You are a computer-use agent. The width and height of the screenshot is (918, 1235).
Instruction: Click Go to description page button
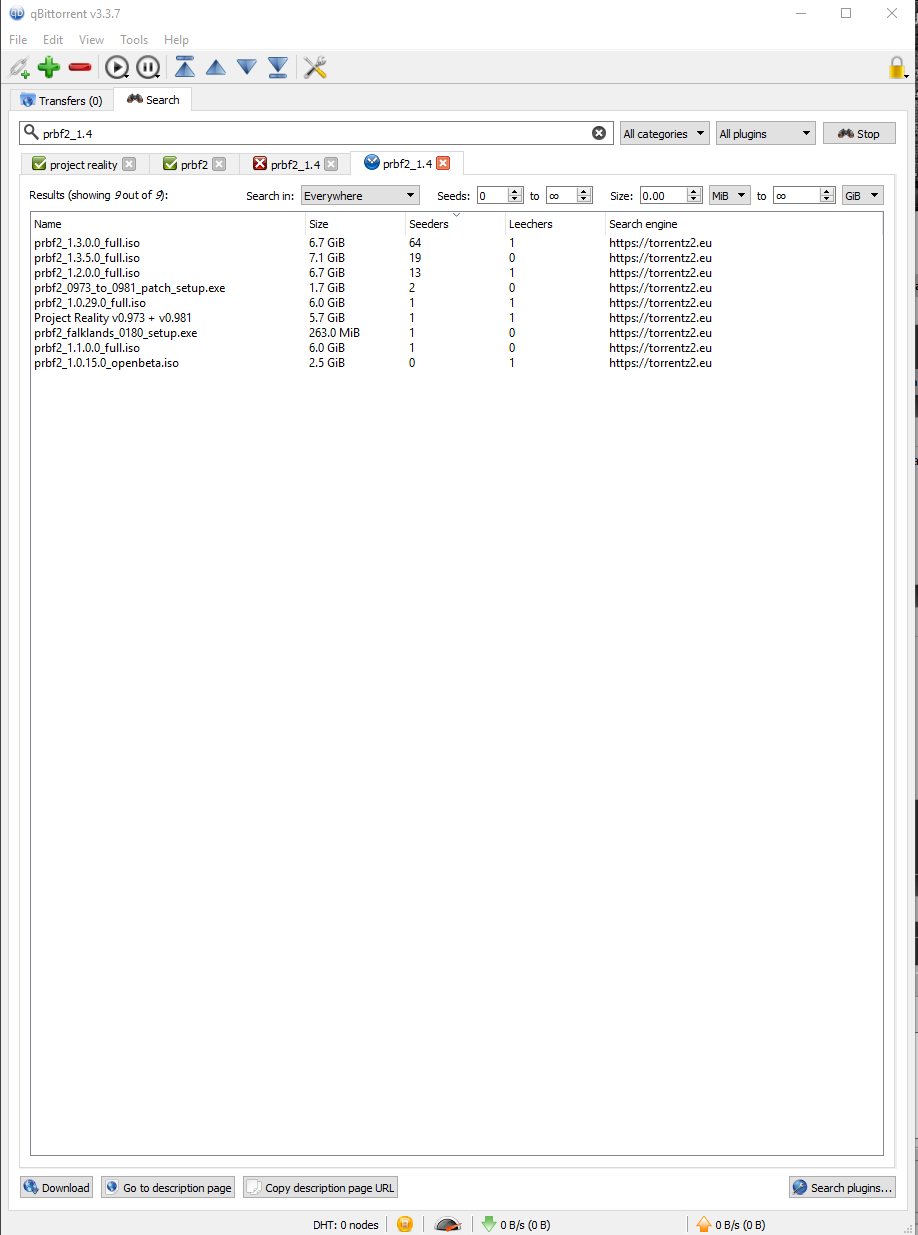tap(168, 1187)
